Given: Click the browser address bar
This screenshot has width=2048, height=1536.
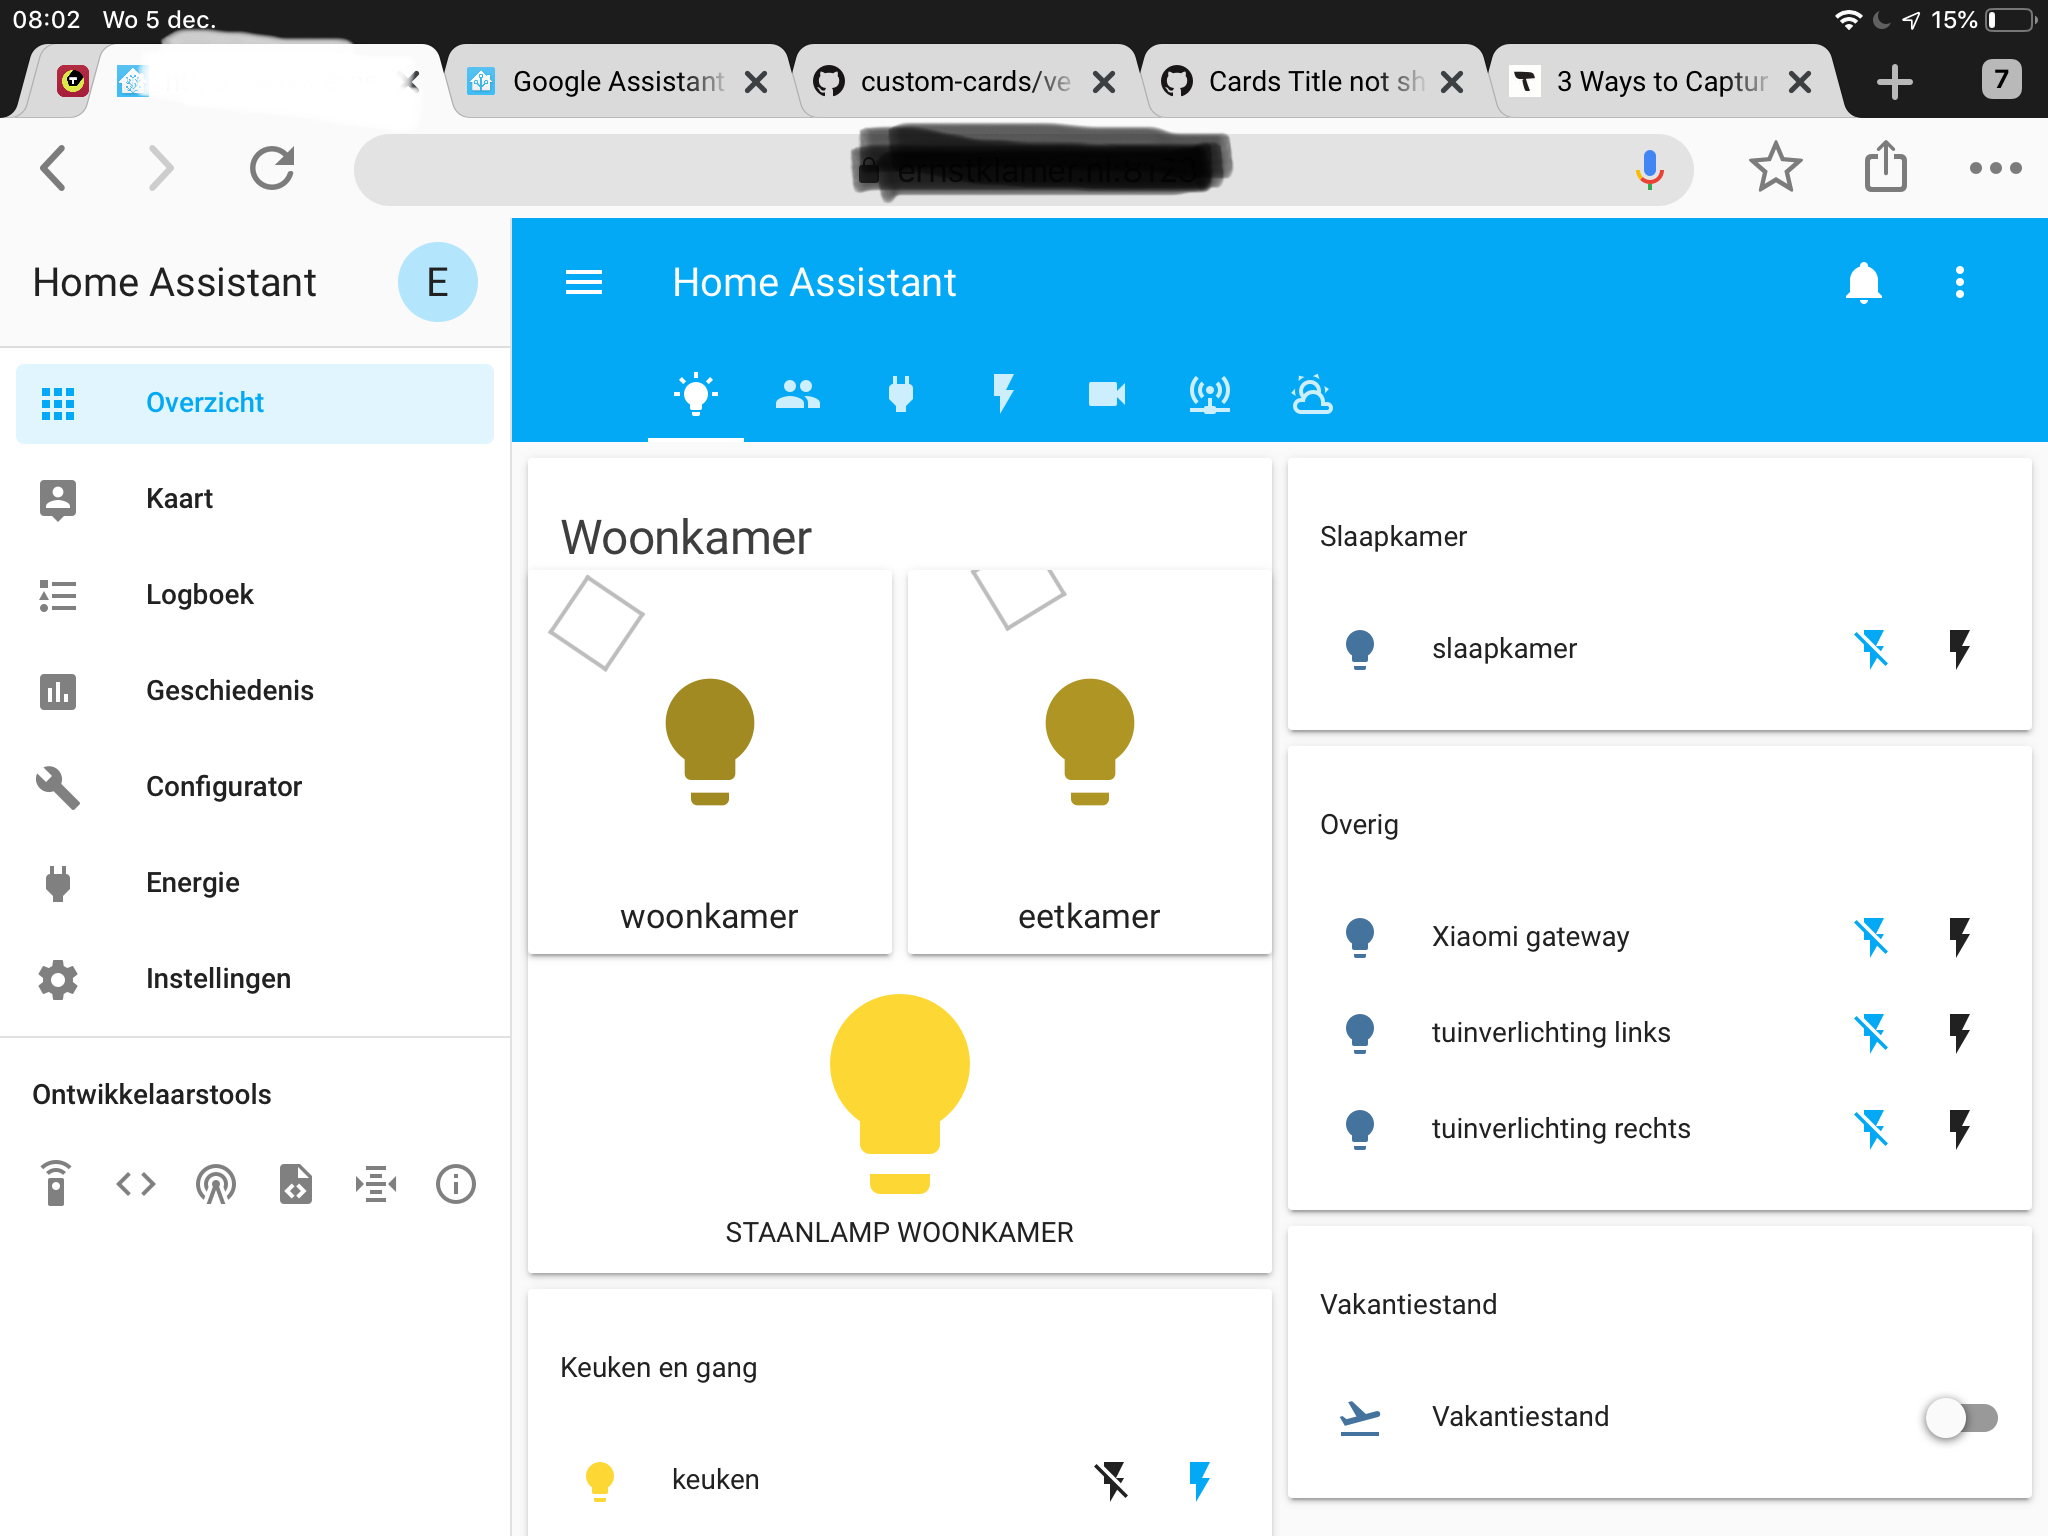Looking at the screenshot, I should (1023, 170).
